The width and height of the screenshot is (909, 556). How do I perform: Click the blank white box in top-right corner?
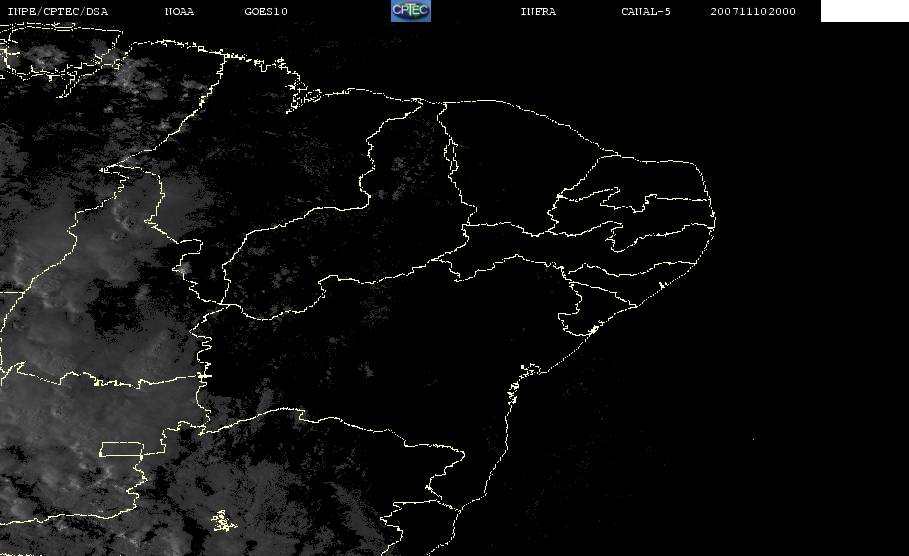coord(864,11)
